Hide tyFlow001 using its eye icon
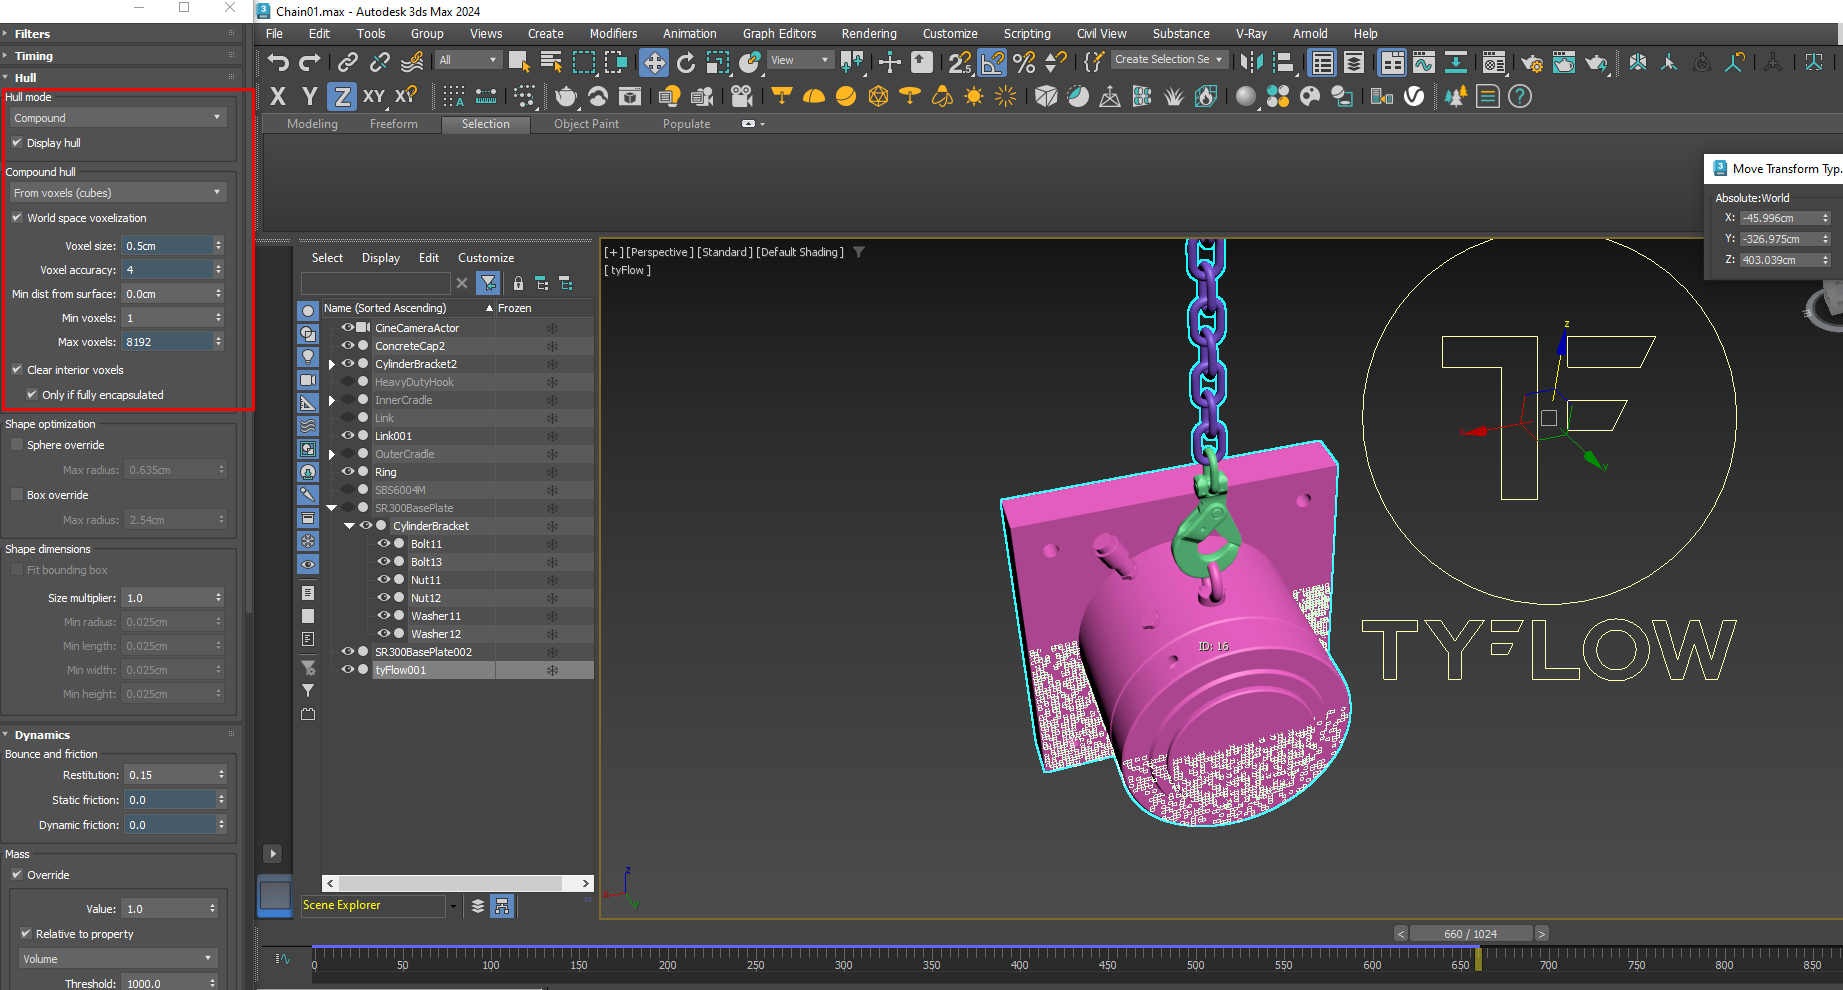1843x990 pixels. (348, 670)
